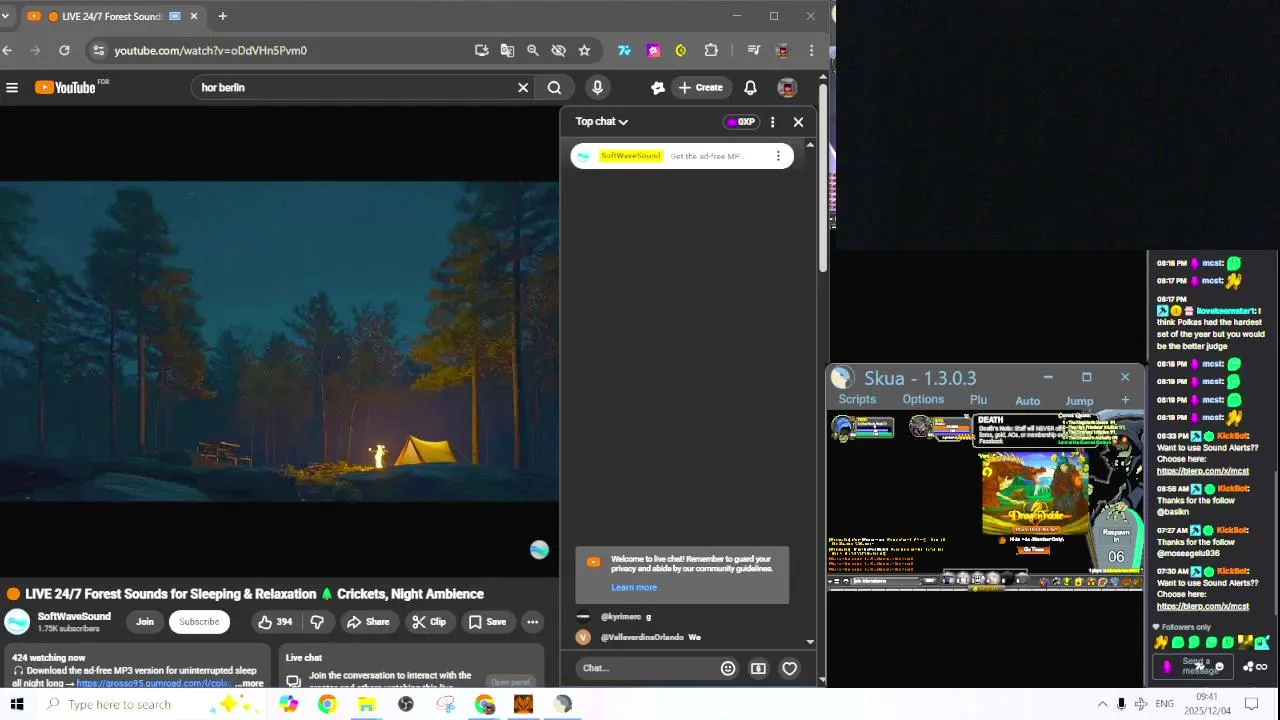Open the media controls playlist icon in Chrome
1280x720 pixels.
click(754, 50)
